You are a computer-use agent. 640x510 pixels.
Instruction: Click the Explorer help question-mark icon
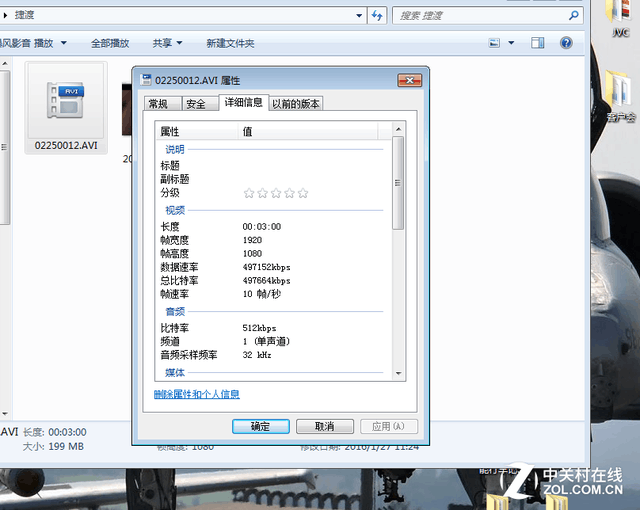[566, 43]
